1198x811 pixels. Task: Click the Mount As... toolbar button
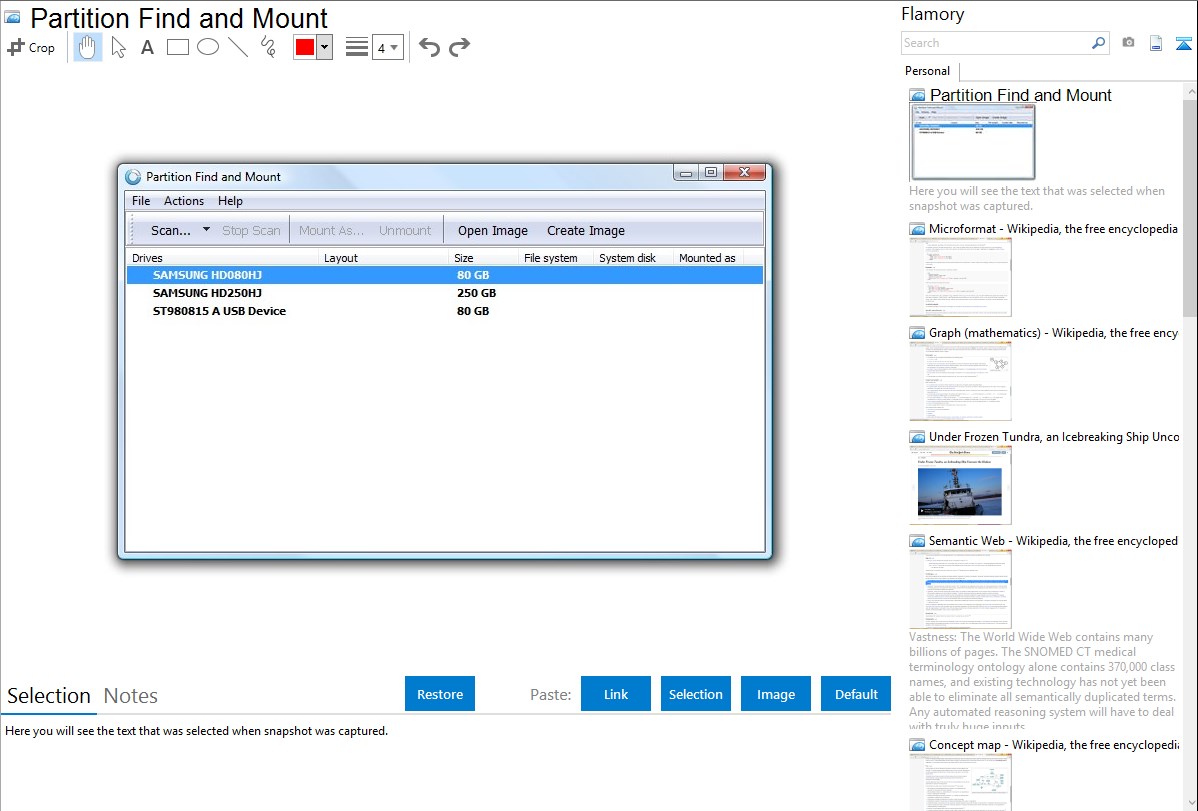pos(332,230)
